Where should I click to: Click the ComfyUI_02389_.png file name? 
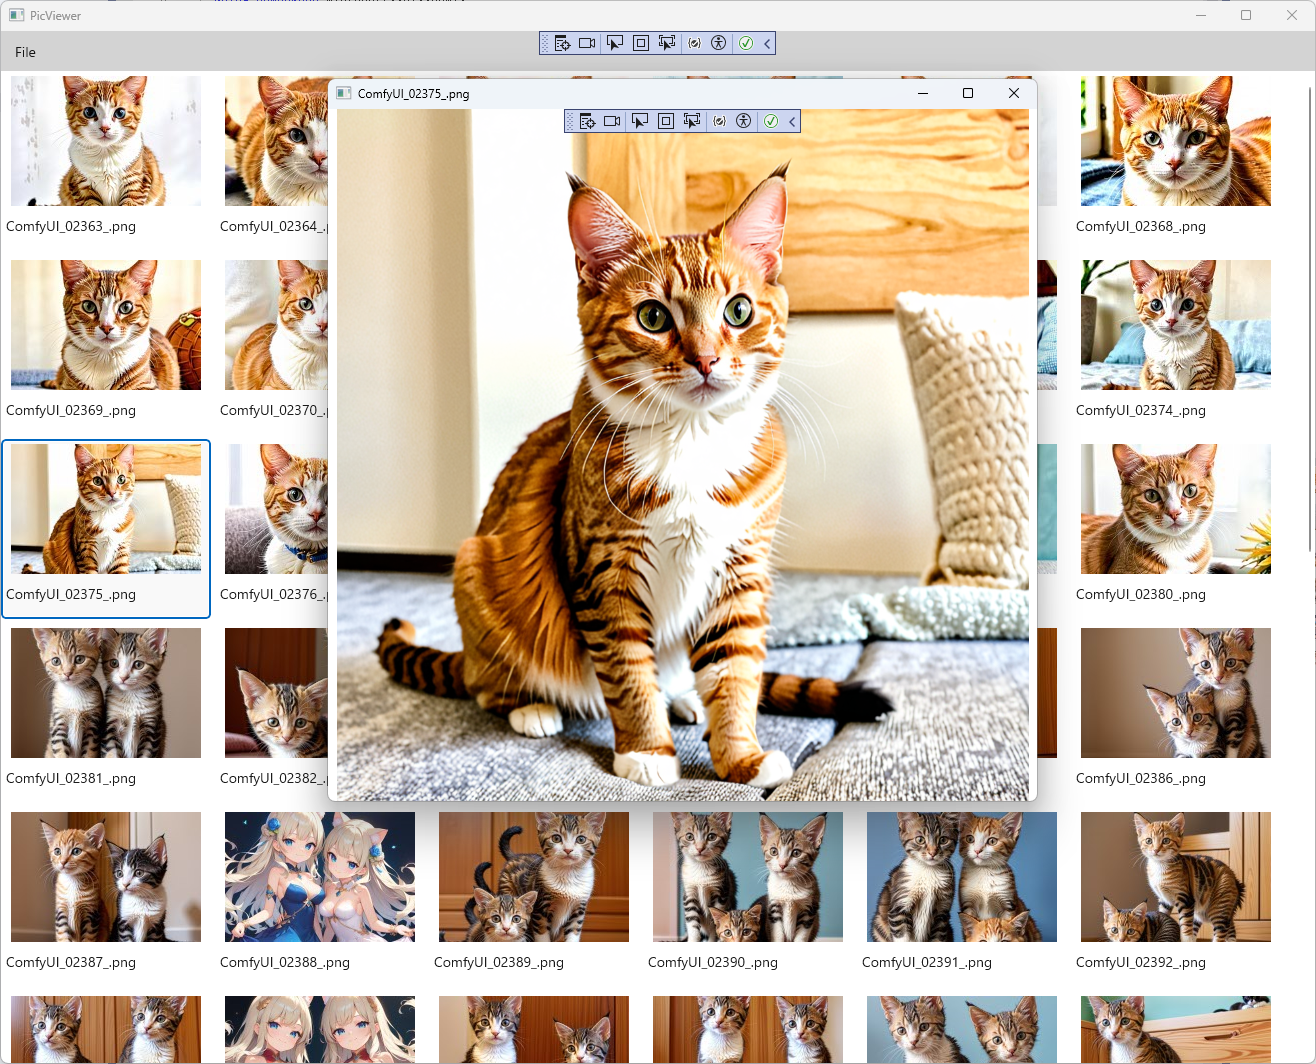[499, 962]
